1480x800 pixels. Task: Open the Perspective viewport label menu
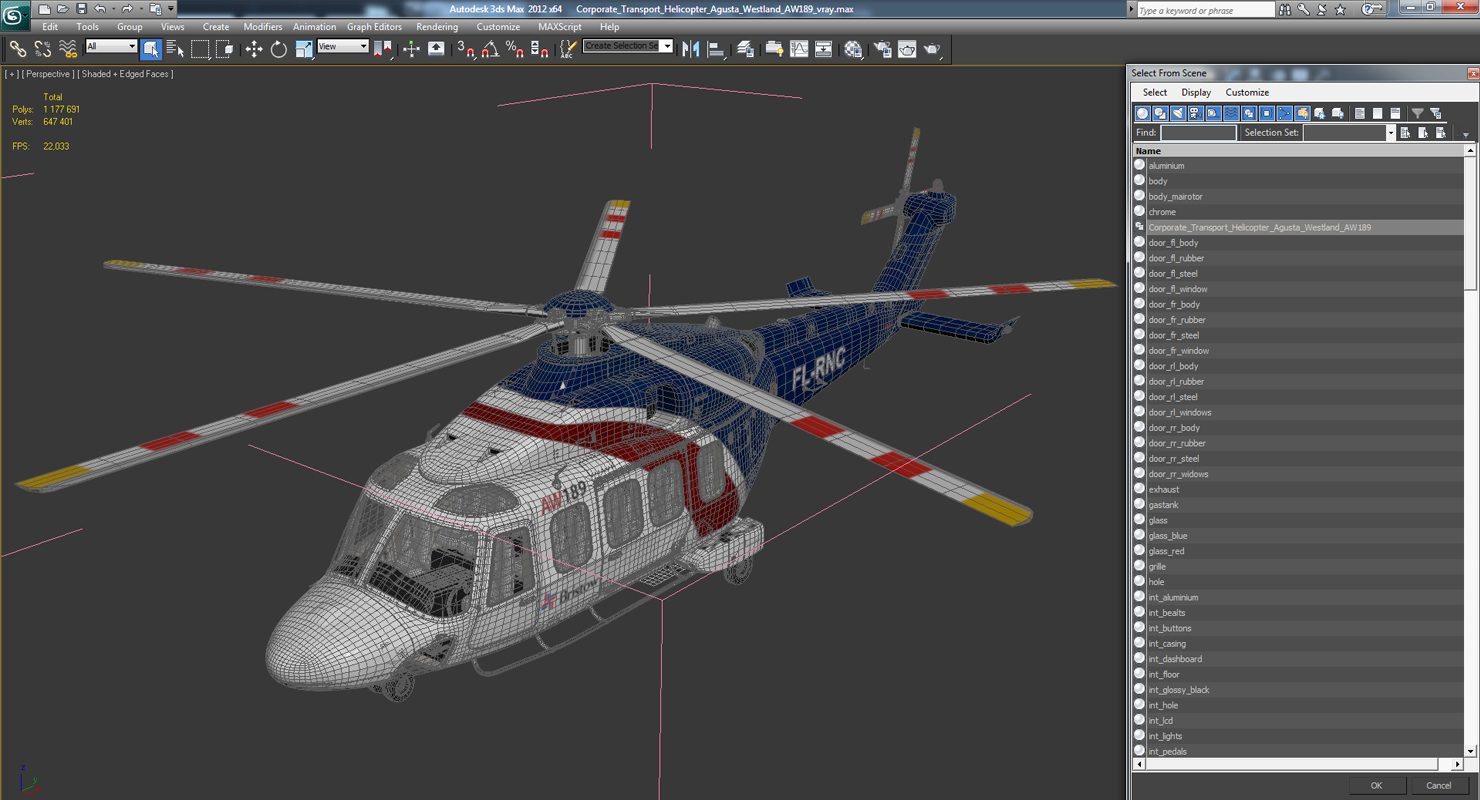[48, 74]
